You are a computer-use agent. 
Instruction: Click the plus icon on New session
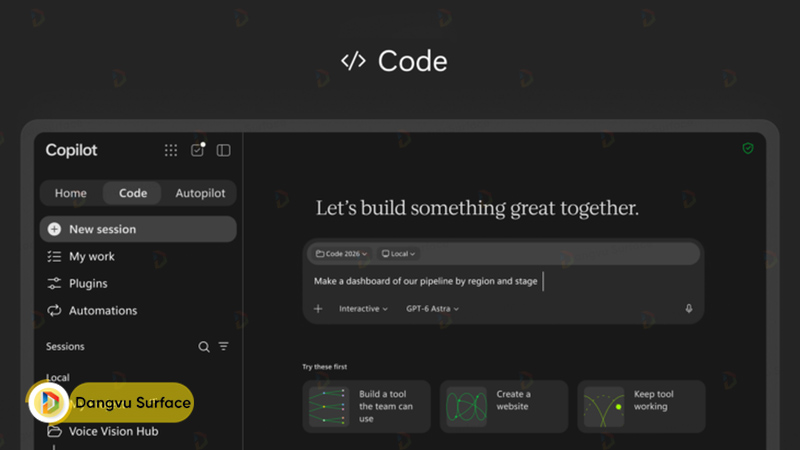[x=54, y=229]
